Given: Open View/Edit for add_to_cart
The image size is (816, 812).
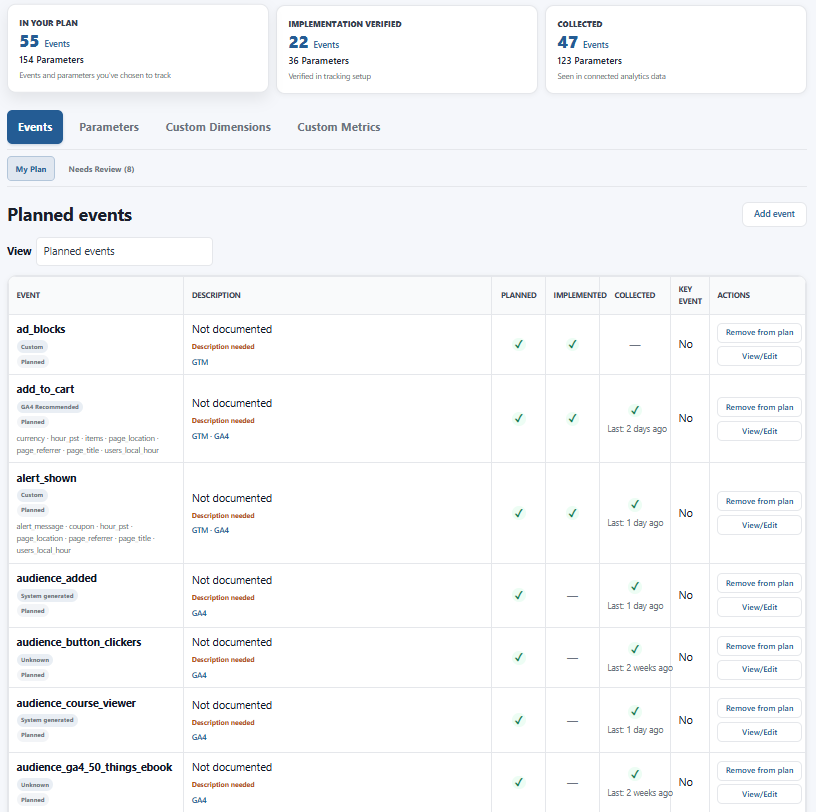Looking at the screenshot, I should point(759,431).
